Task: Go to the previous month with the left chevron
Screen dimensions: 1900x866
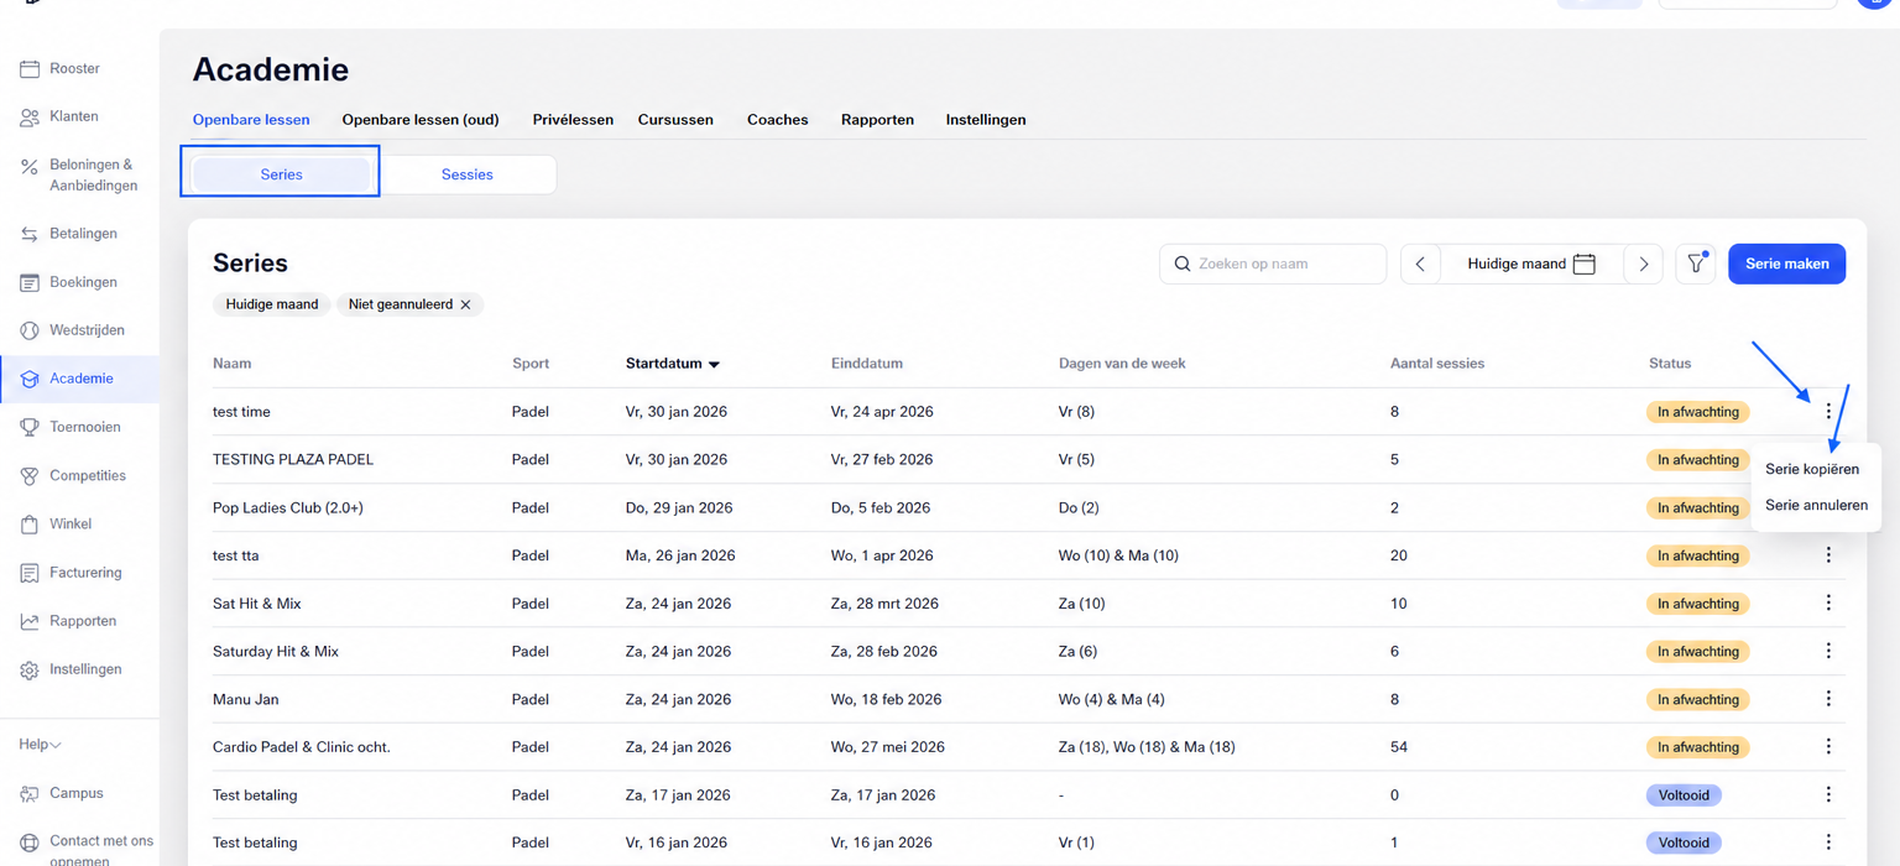Action: click(1420, 264)
